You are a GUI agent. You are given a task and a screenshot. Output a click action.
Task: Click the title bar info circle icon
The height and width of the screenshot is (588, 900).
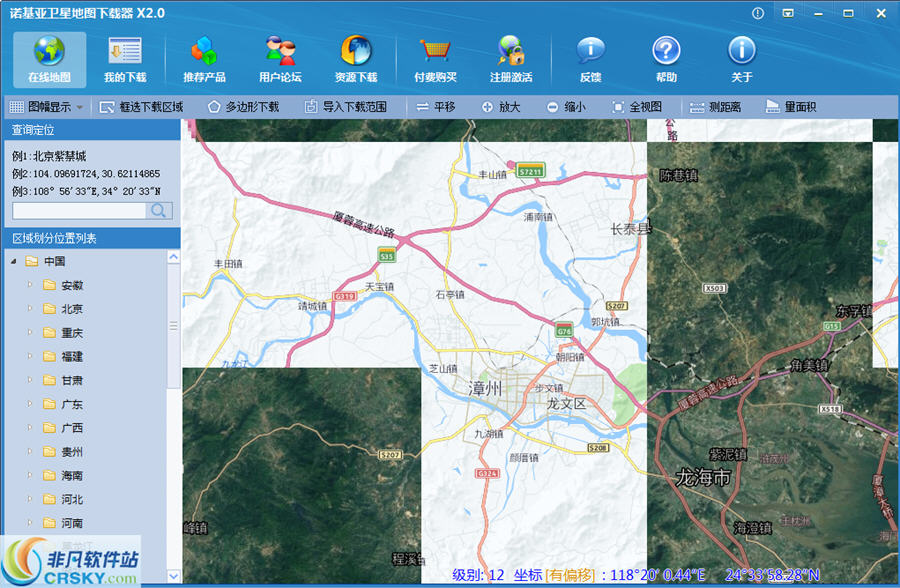758,13
